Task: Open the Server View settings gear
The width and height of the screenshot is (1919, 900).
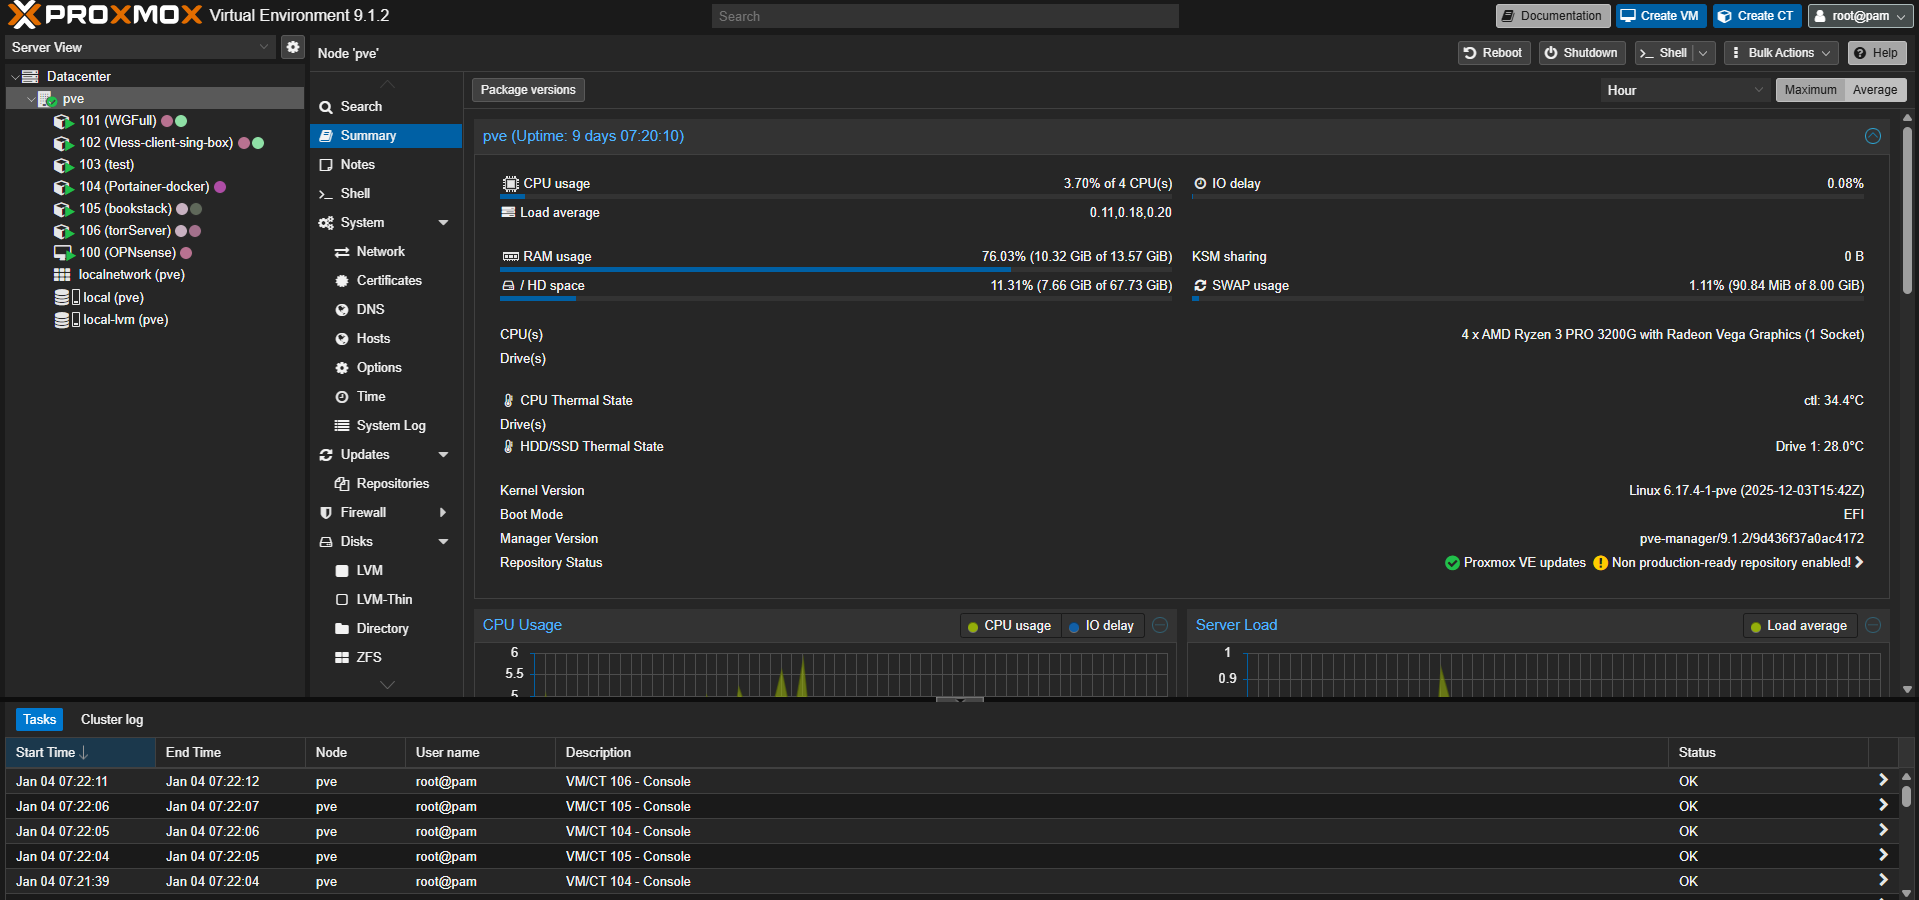Action: point(292,47)
